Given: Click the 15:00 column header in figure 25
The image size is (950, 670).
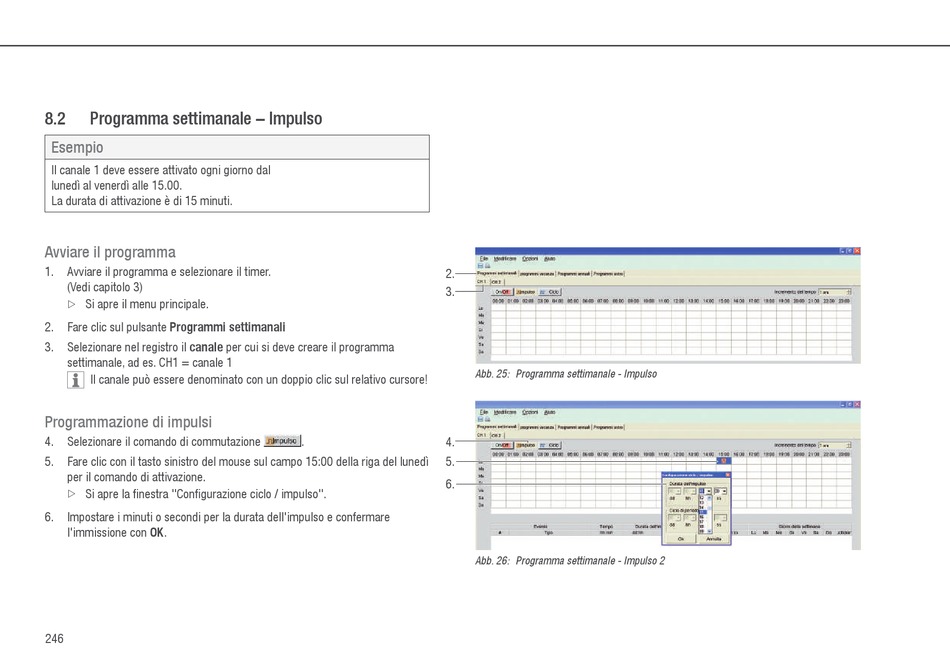Looking at the screenshot, I should (723, 300).
